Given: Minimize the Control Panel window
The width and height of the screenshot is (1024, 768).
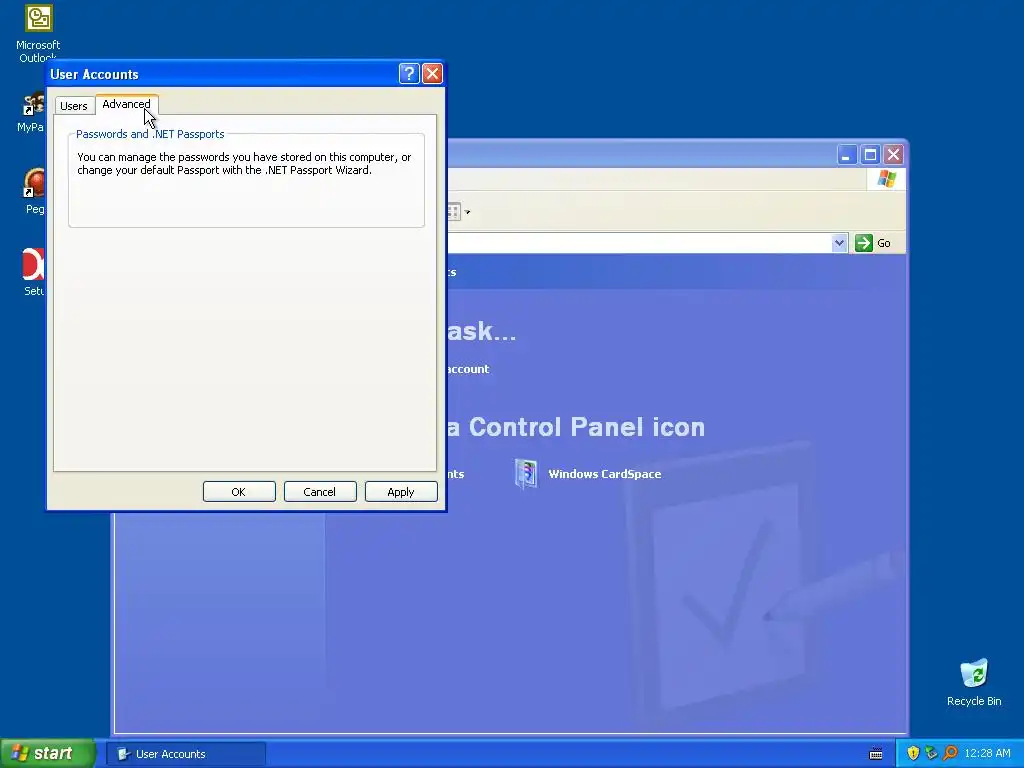Looking at the screenshot, I should 846,155.
